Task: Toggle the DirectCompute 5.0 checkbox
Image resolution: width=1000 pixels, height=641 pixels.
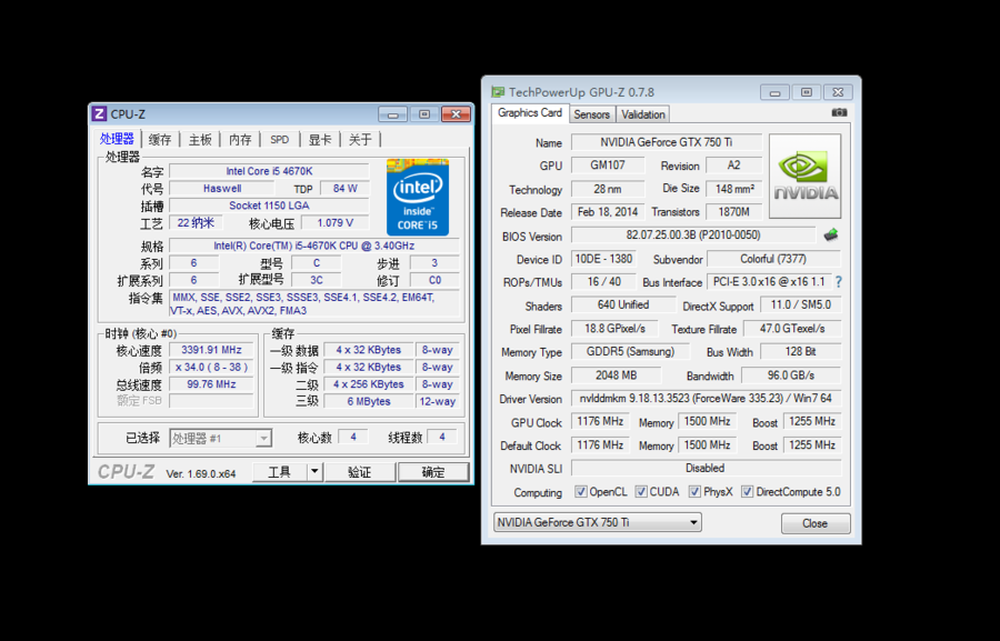Action: pos(747,492)
